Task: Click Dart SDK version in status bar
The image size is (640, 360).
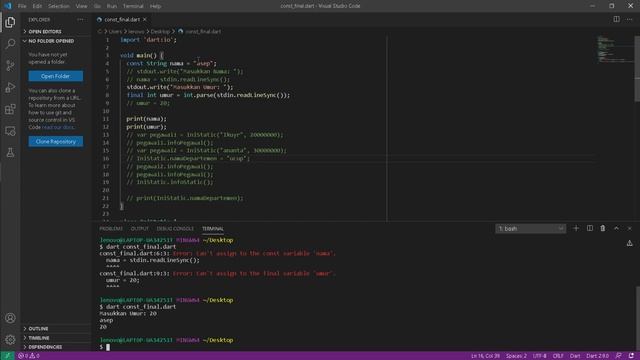Action: point(598,356)
